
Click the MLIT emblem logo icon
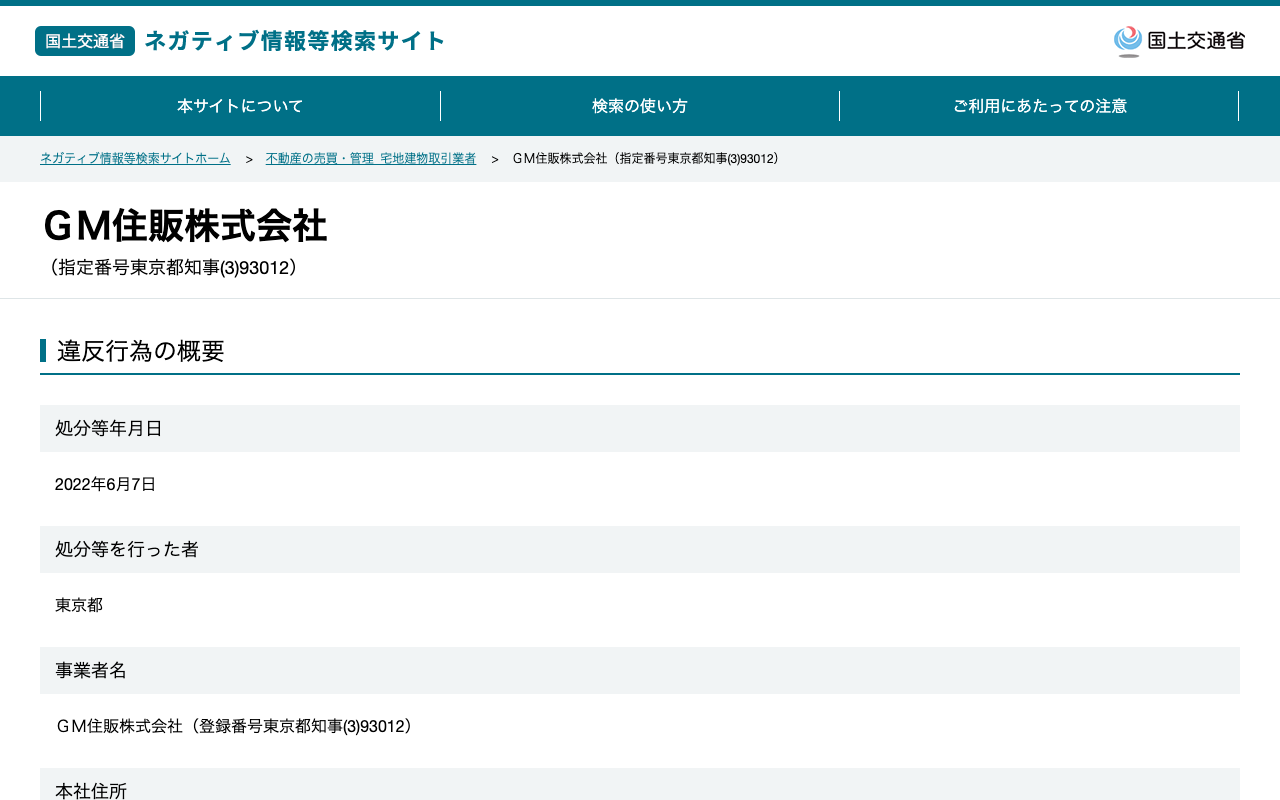[x=1128, y=41]
